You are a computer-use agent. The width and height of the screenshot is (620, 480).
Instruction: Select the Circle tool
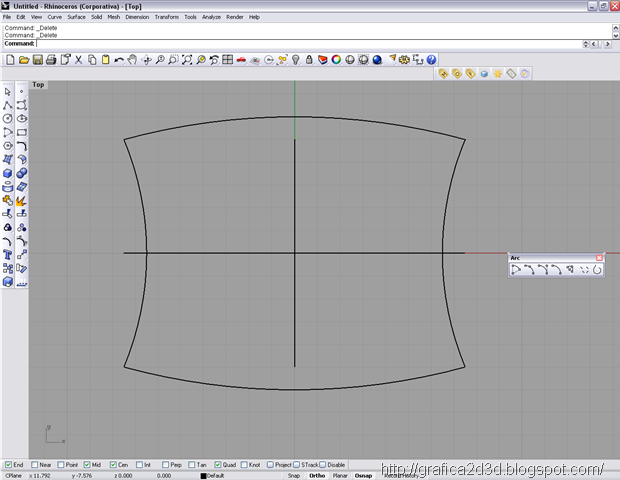pyautogui.click(x=8, y=119)
